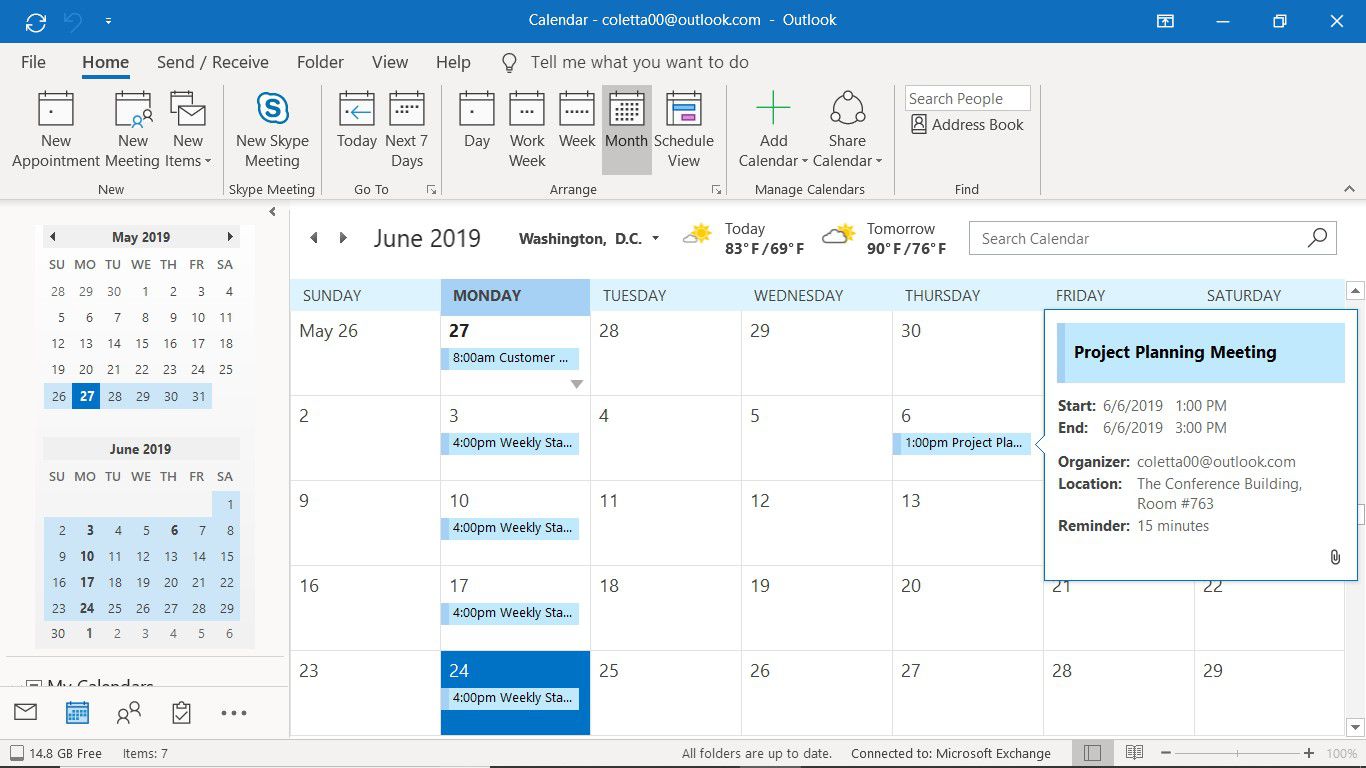Viewport: 1366px width, 768px height.
Task: Click the Tuesday June 11 calendar cell
Action: (x=666, y=523)
